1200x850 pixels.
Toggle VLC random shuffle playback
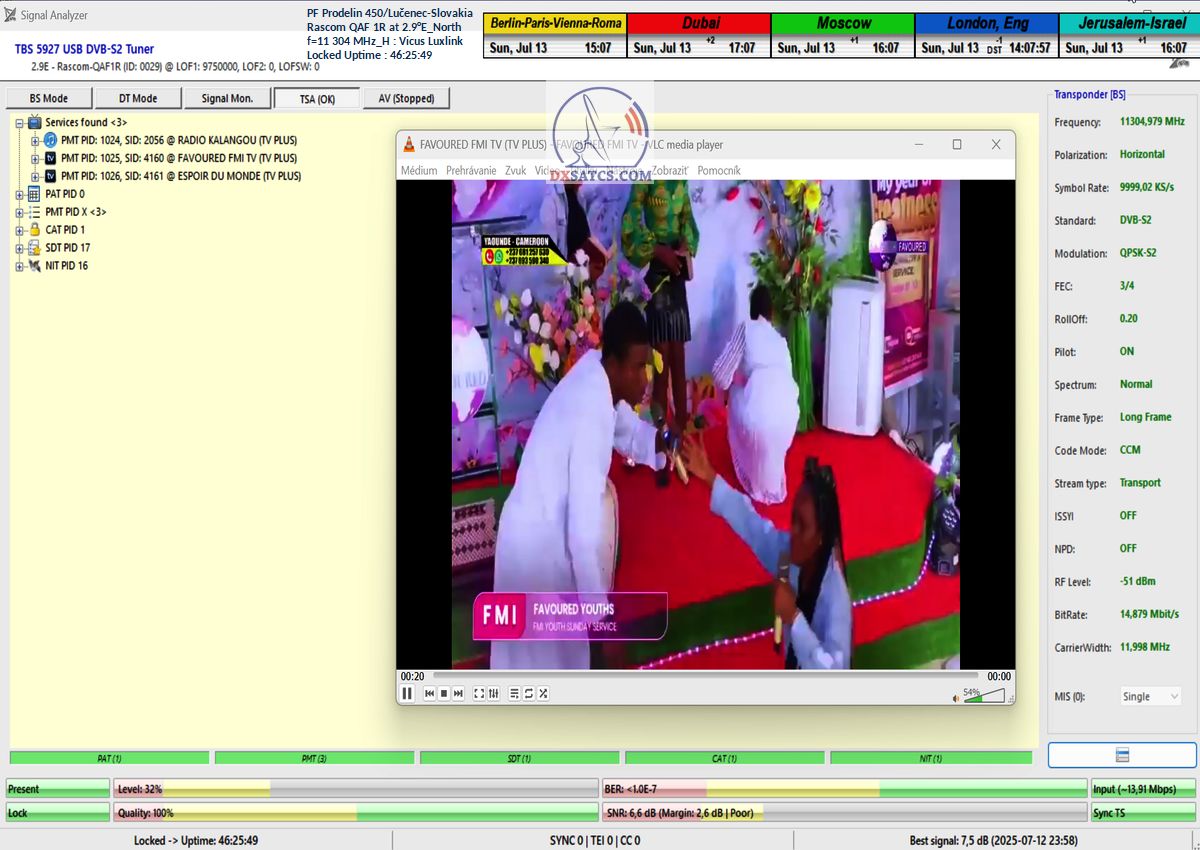(543, 693)
